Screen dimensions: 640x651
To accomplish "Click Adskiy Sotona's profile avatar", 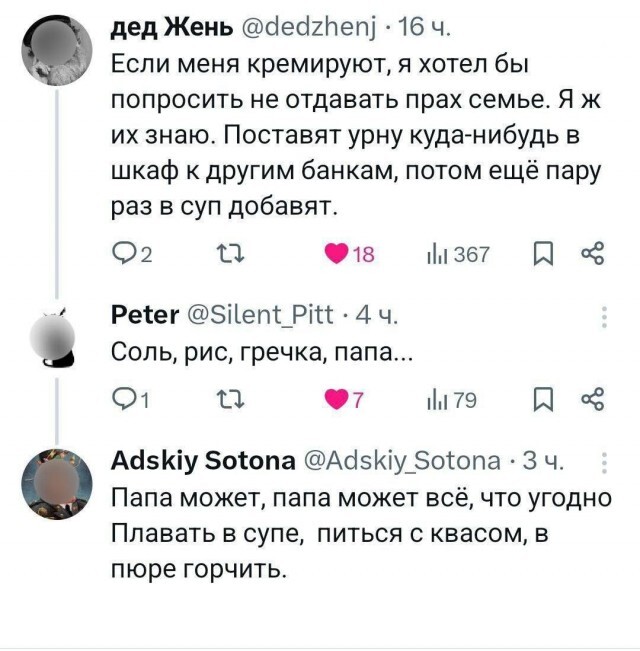I will point(57,483).
